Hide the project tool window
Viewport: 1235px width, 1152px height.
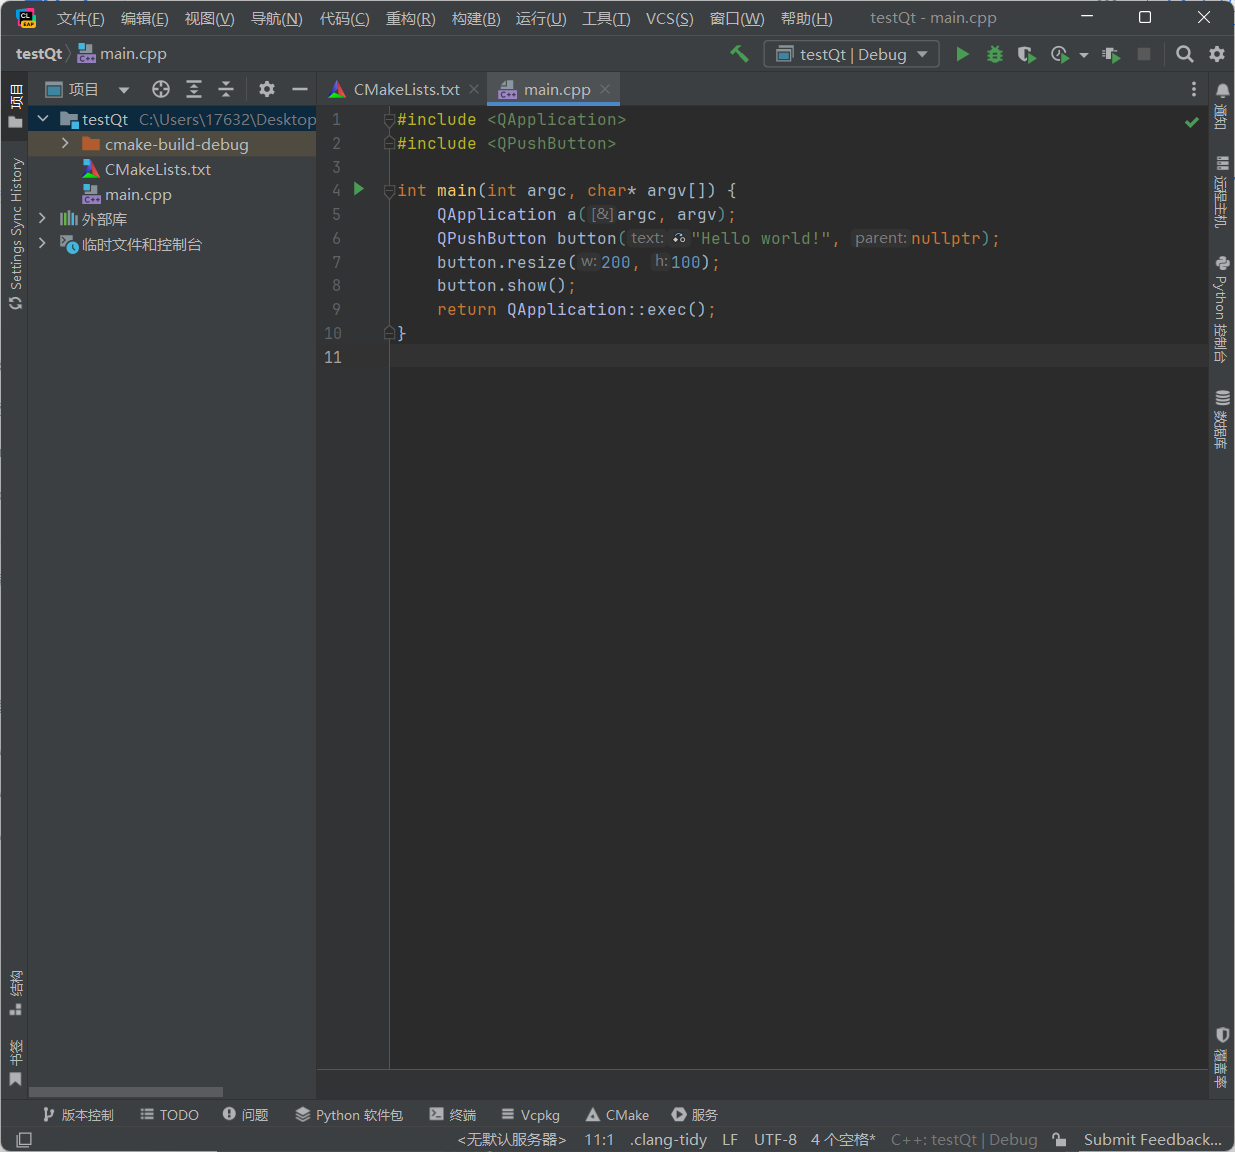tap(299, 89)
